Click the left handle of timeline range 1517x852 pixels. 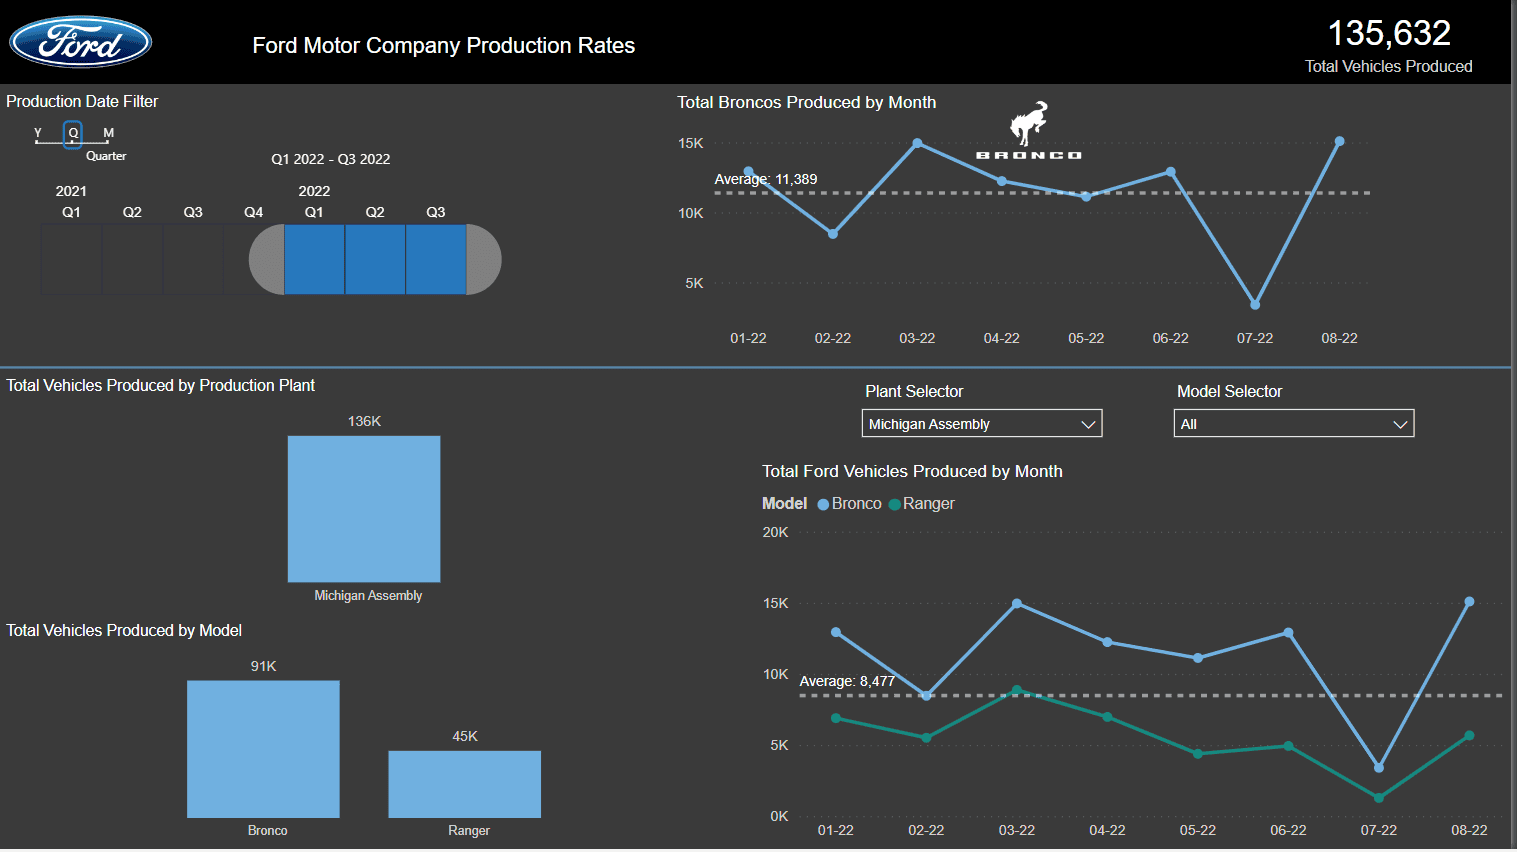point(266,260)
